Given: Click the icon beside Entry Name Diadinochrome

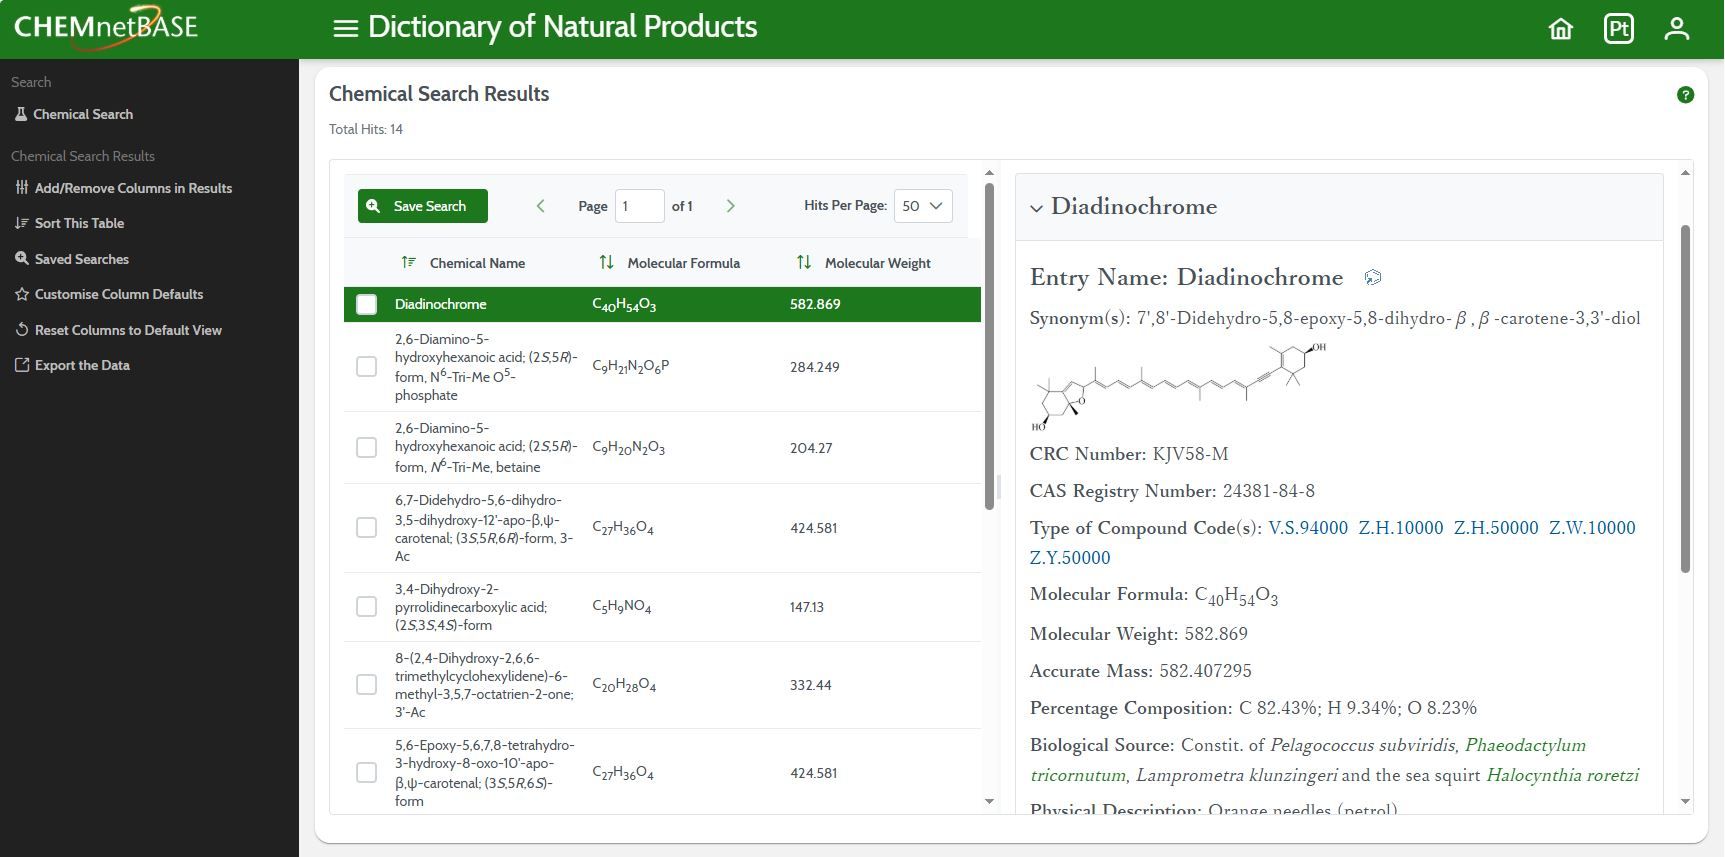Looking at the screenshot, I should pos(1373,278).
